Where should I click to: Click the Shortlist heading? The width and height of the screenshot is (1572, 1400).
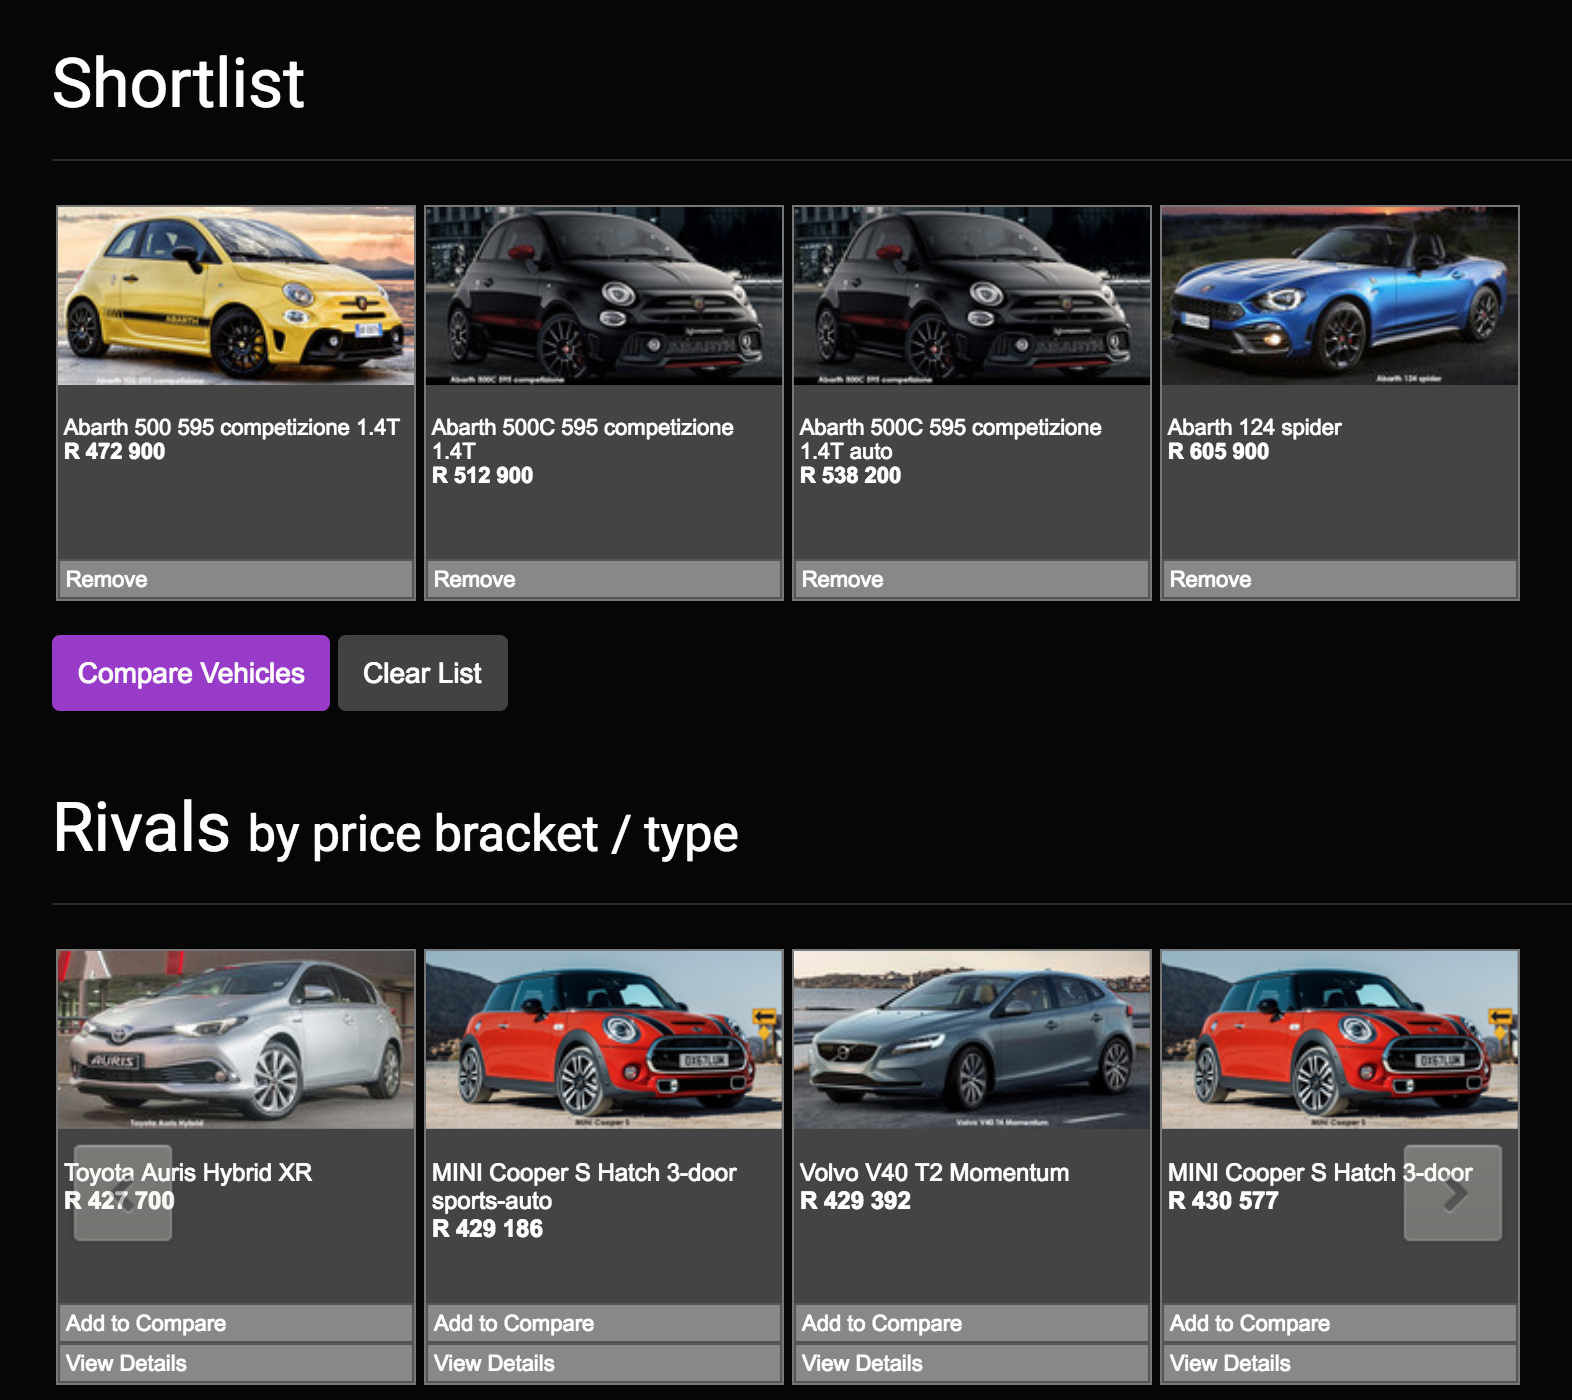[178, 82]
